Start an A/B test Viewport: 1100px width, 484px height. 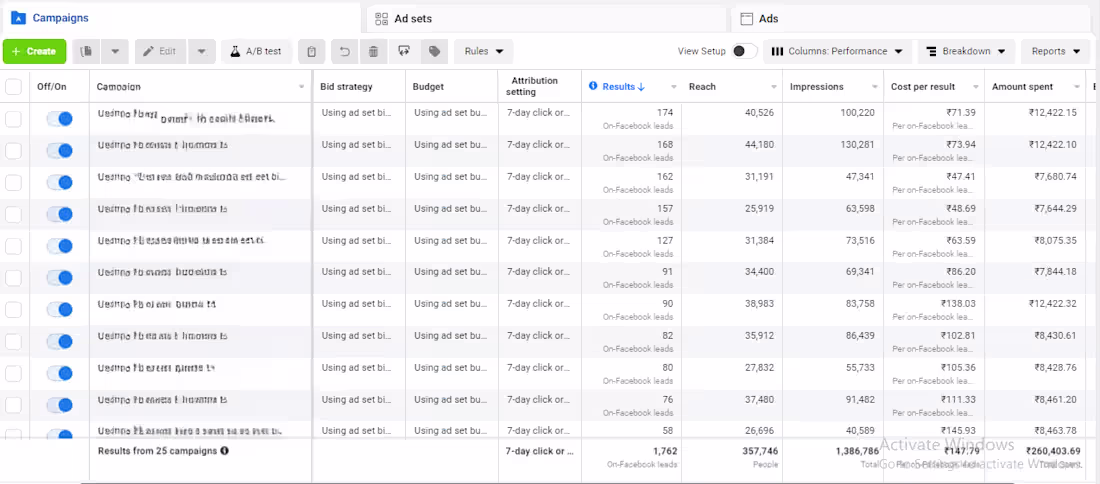point(256,51)
